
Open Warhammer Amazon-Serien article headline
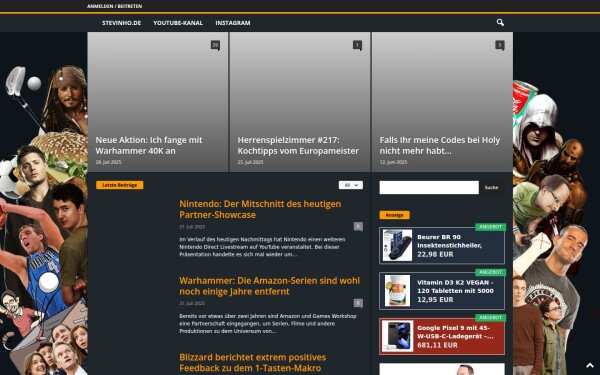(269, 286)
